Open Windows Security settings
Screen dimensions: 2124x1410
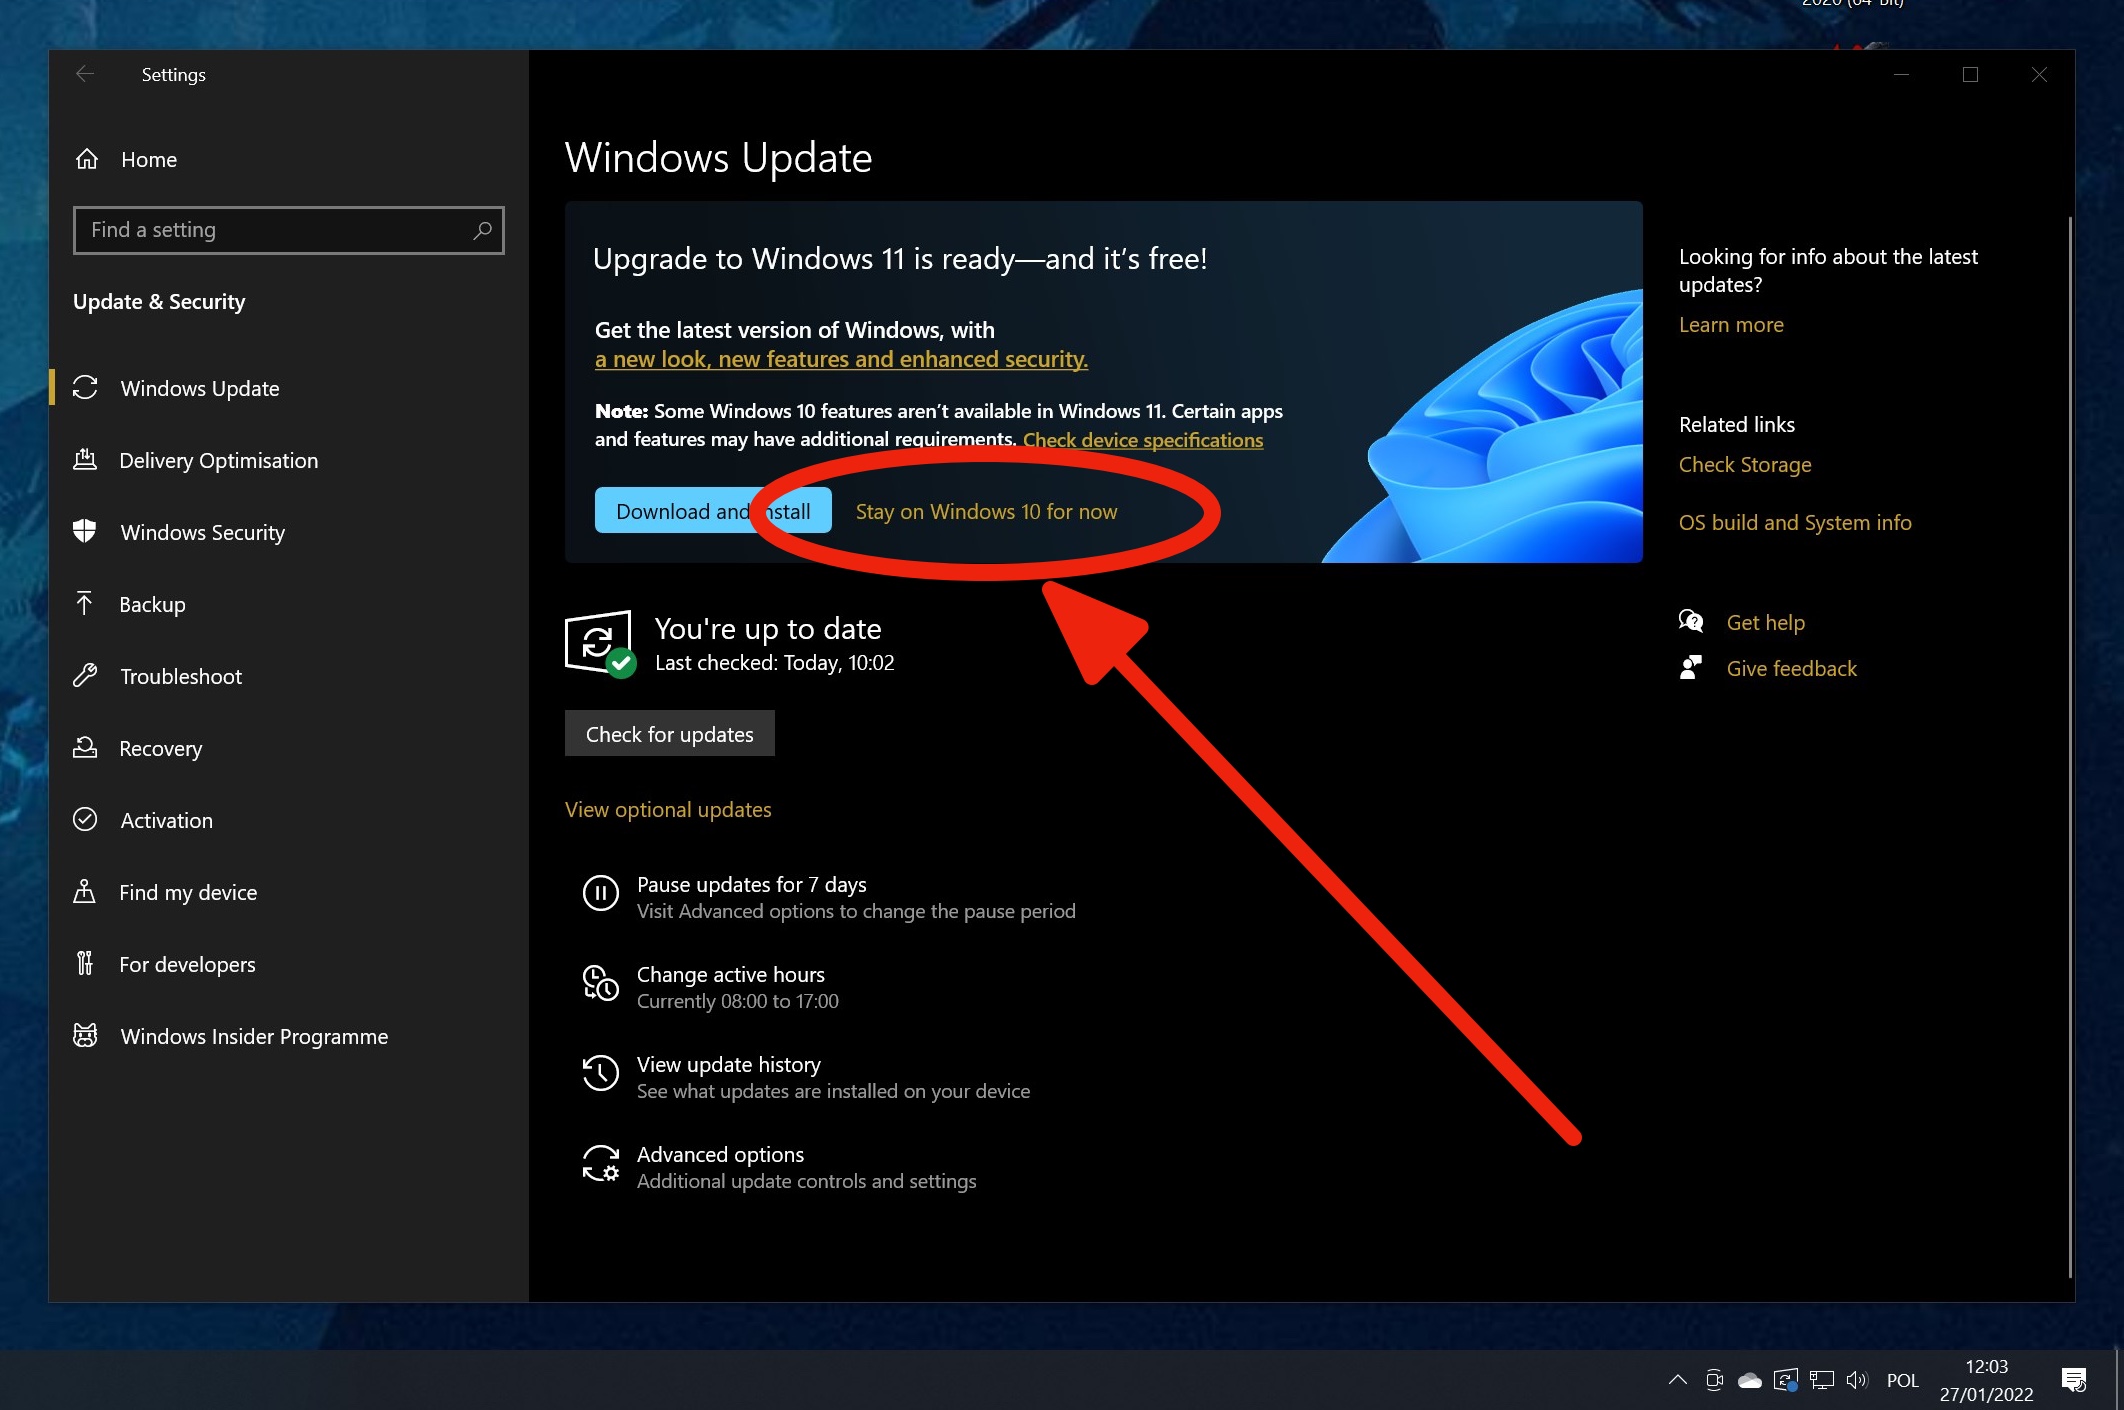202,532
